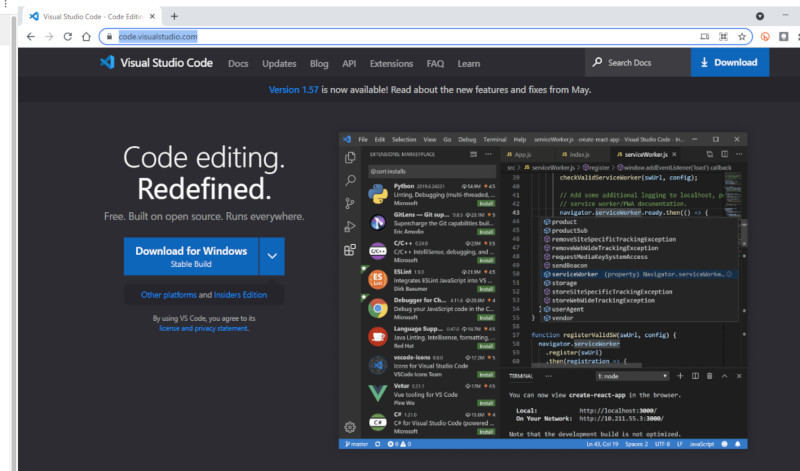The height and width of the screenshot is (471, 800).
Task: Go to the Extensions page link
Action: pos(391,63)
